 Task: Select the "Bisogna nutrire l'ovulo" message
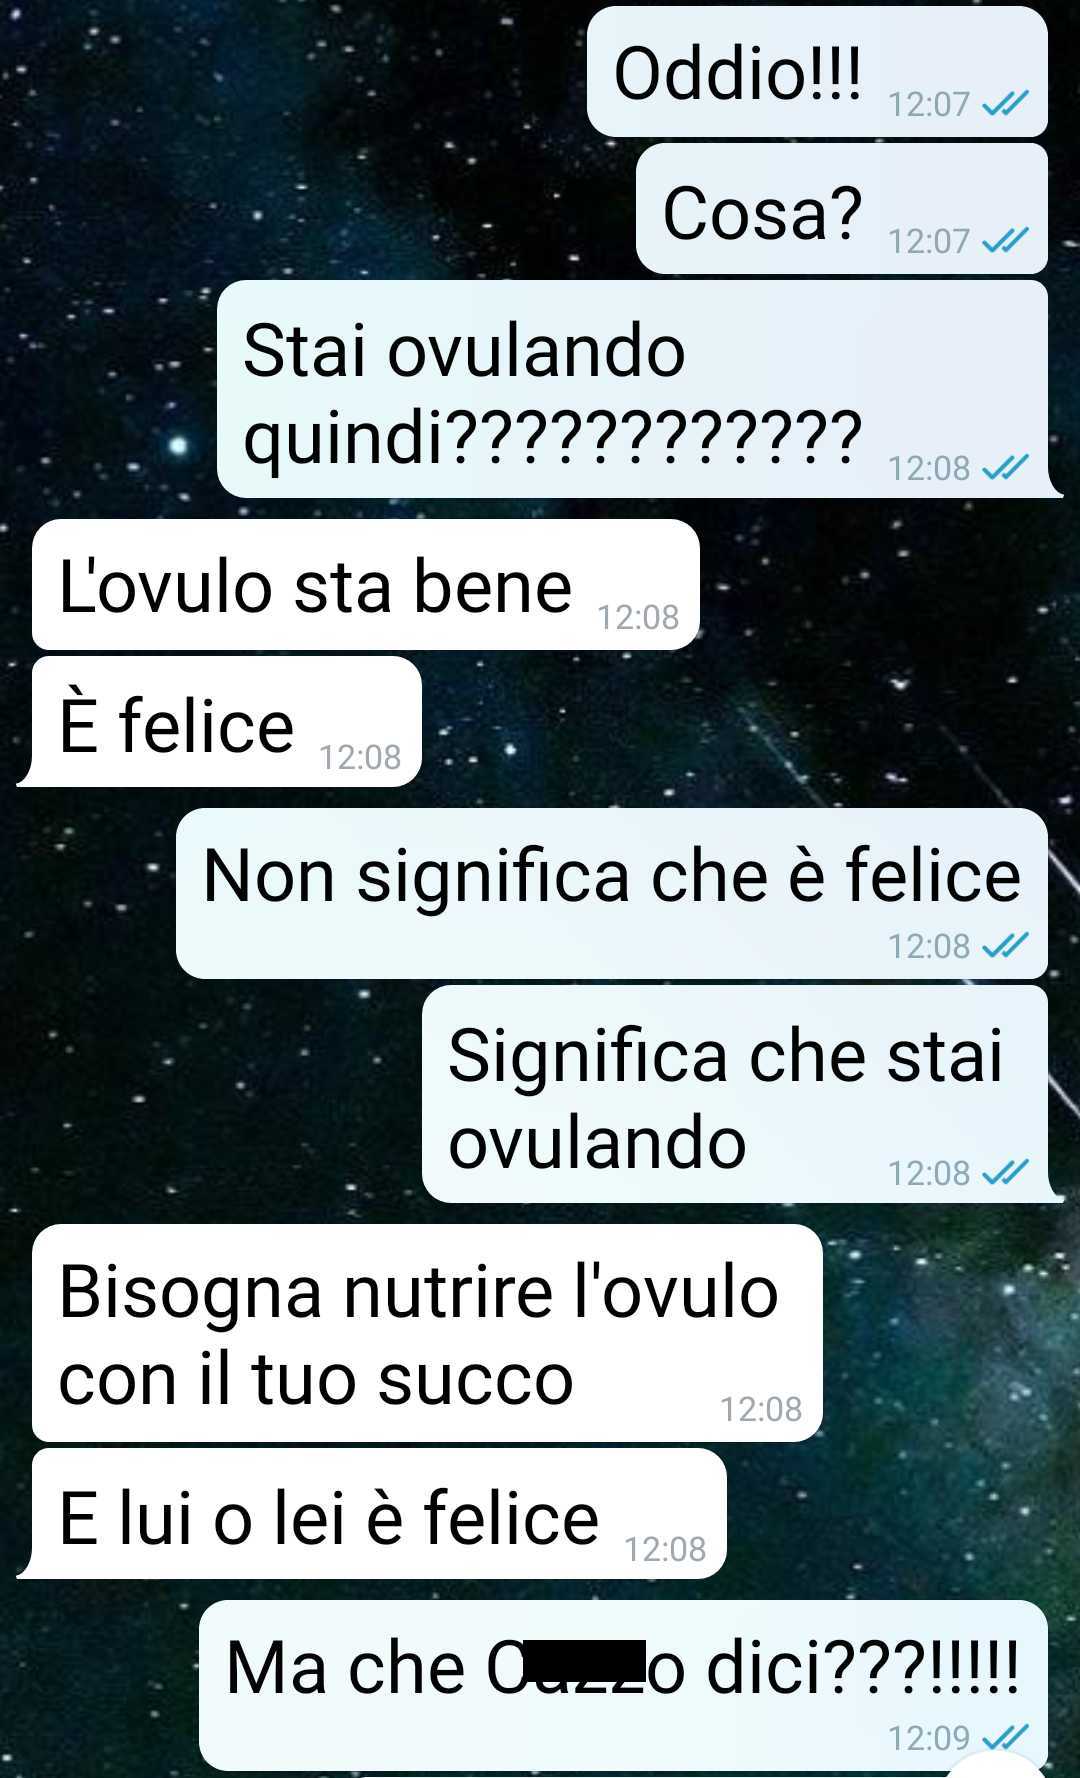[x=427, y=1333]
